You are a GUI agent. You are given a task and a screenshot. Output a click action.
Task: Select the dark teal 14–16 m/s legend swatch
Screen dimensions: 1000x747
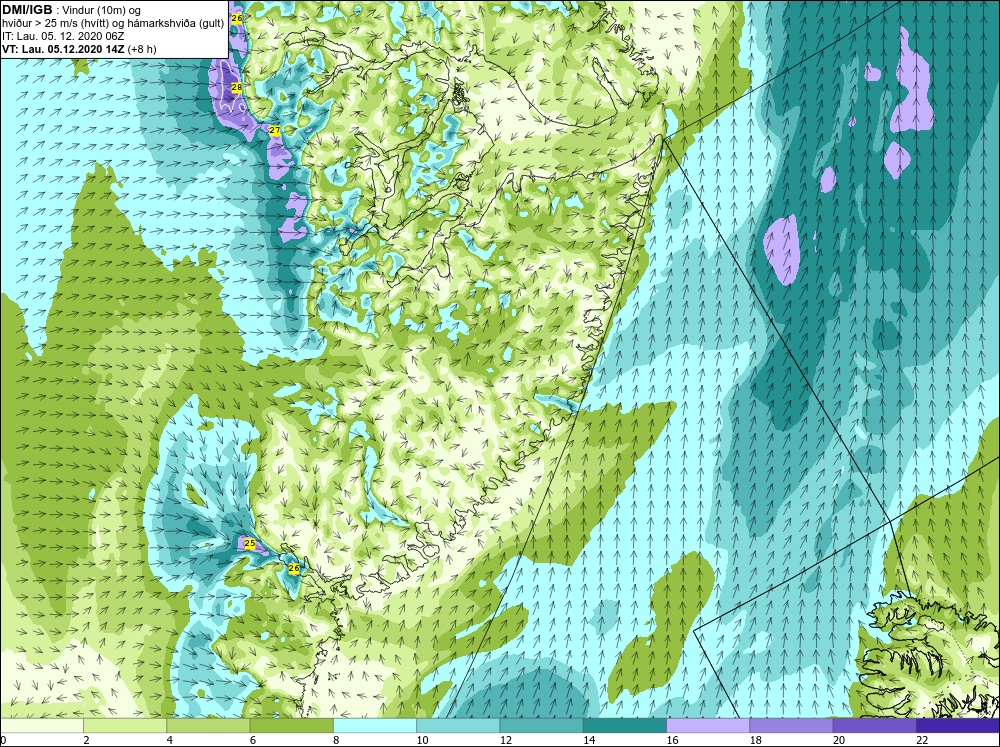pyautogui.click(x=625, y=726)
